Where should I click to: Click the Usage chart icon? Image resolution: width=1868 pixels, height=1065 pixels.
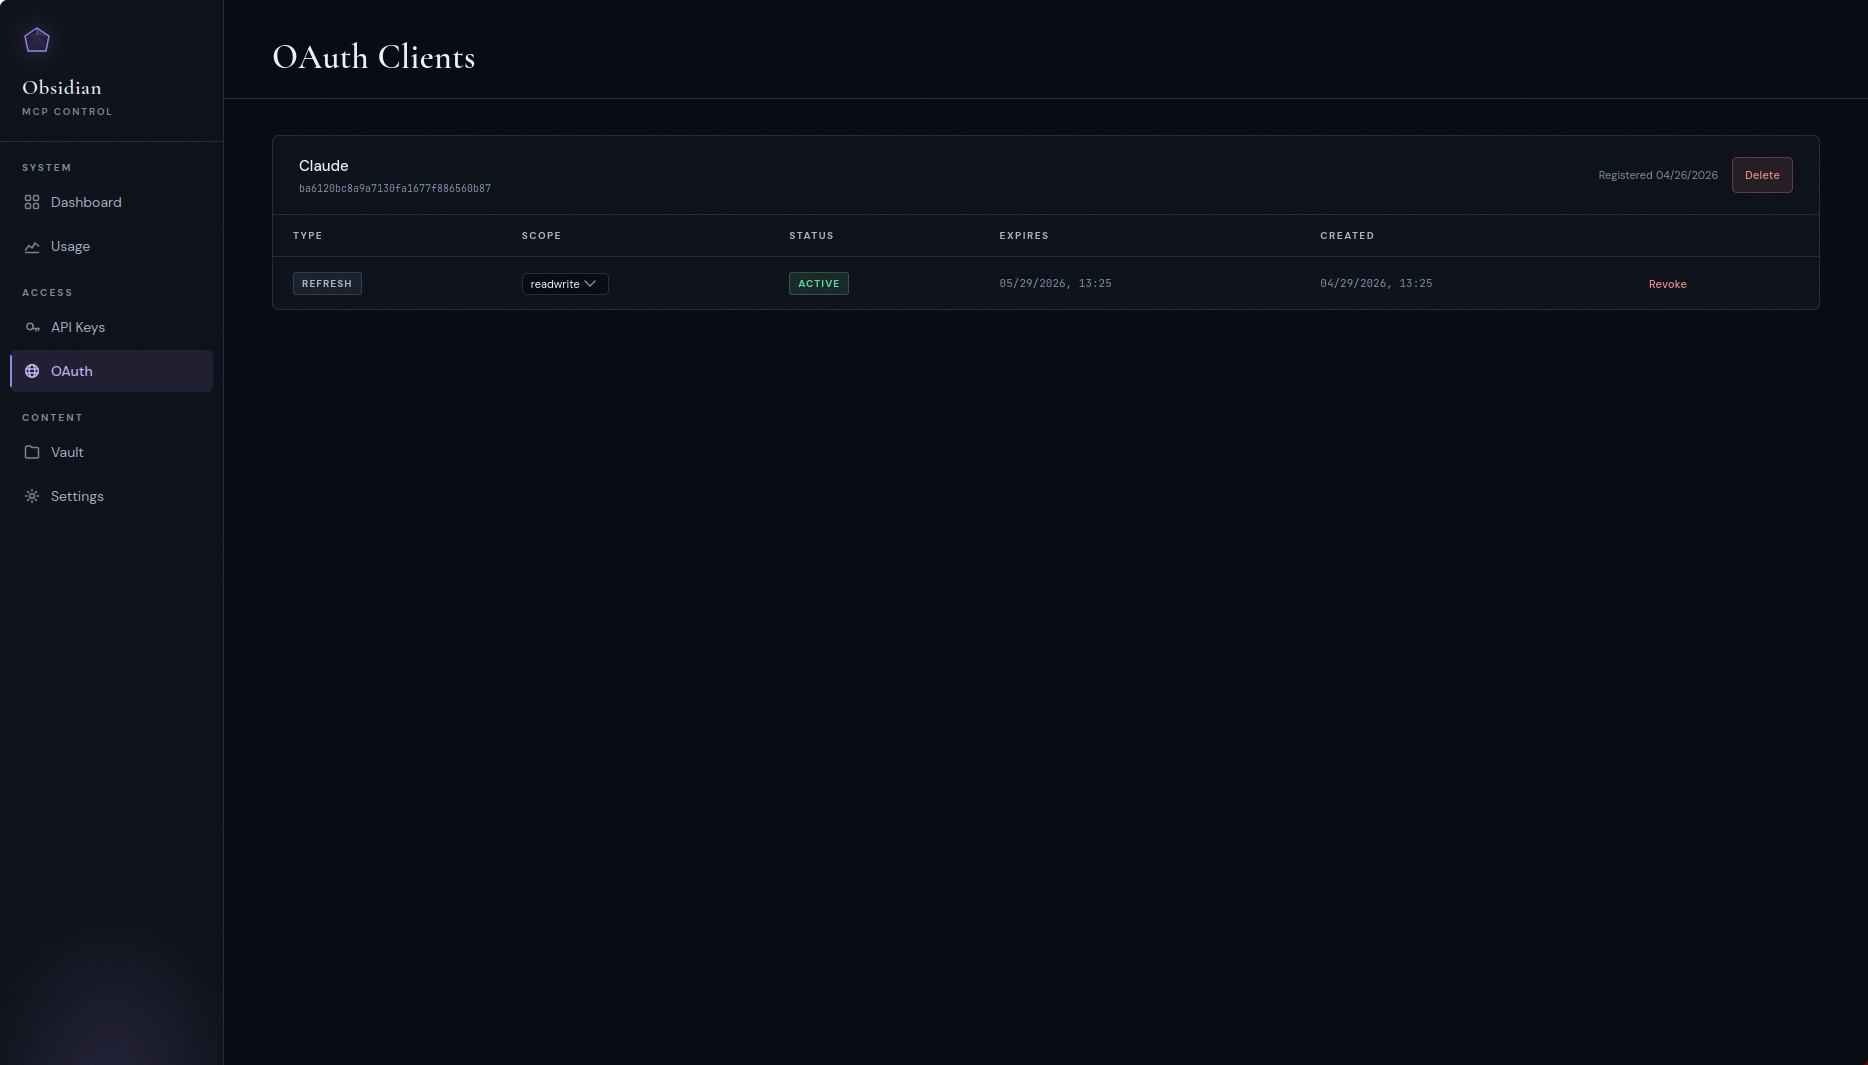(32, 246)
